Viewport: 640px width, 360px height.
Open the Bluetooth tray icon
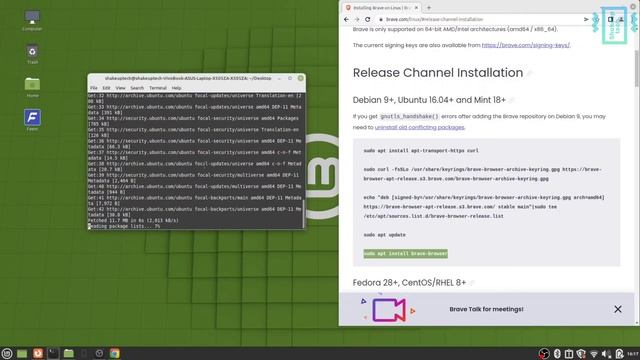tap(557, 354)
